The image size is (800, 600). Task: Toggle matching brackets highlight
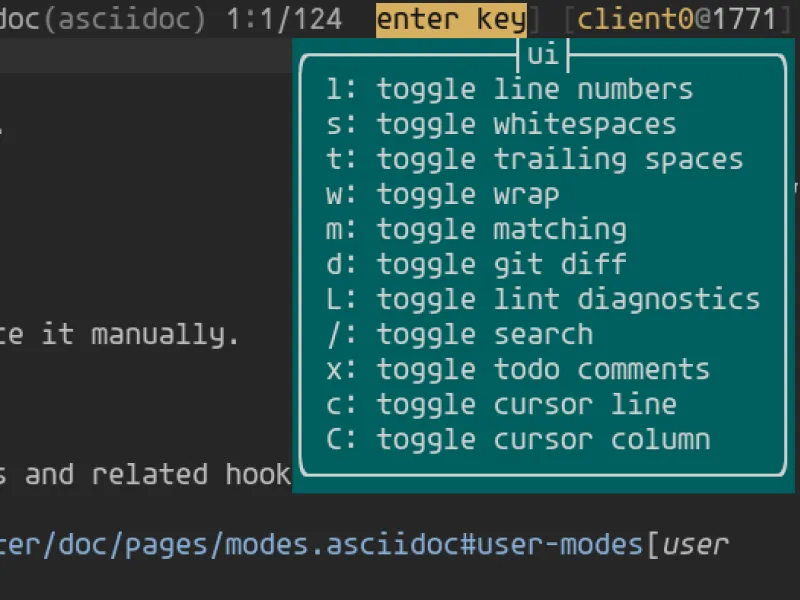[475, 229]
